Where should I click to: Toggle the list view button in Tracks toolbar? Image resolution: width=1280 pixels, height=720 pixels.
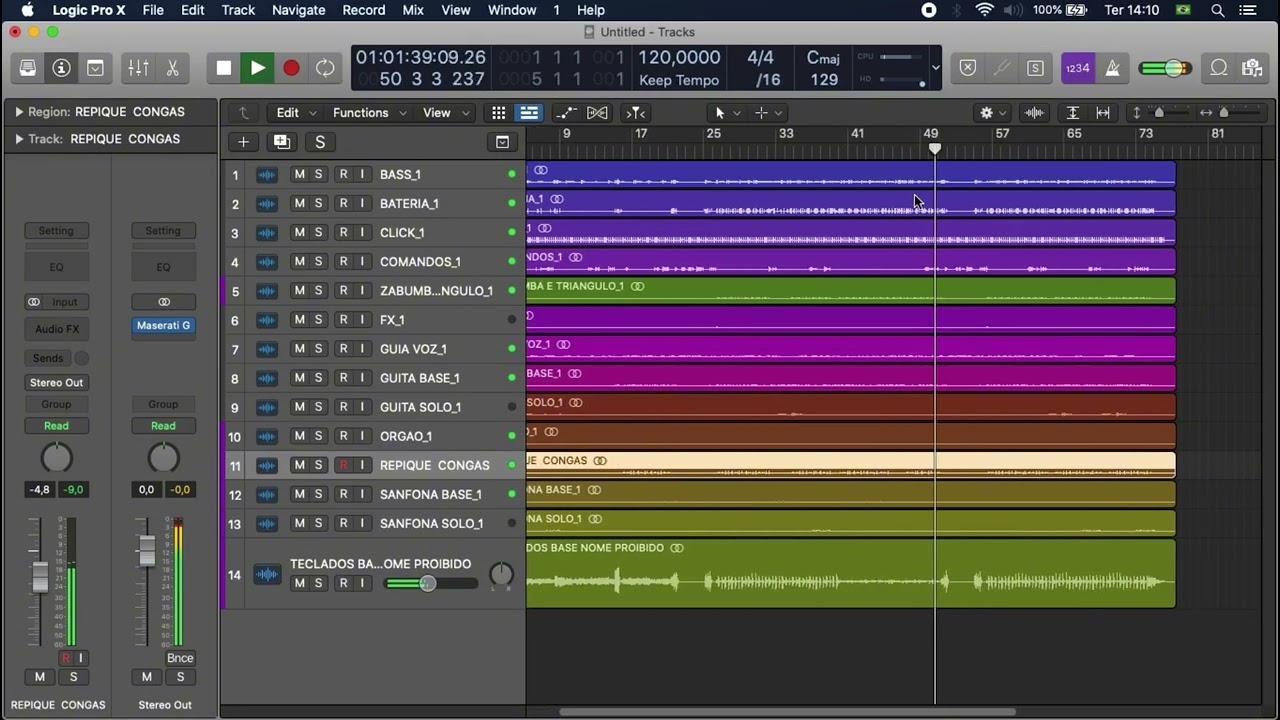tap(529, 113)
